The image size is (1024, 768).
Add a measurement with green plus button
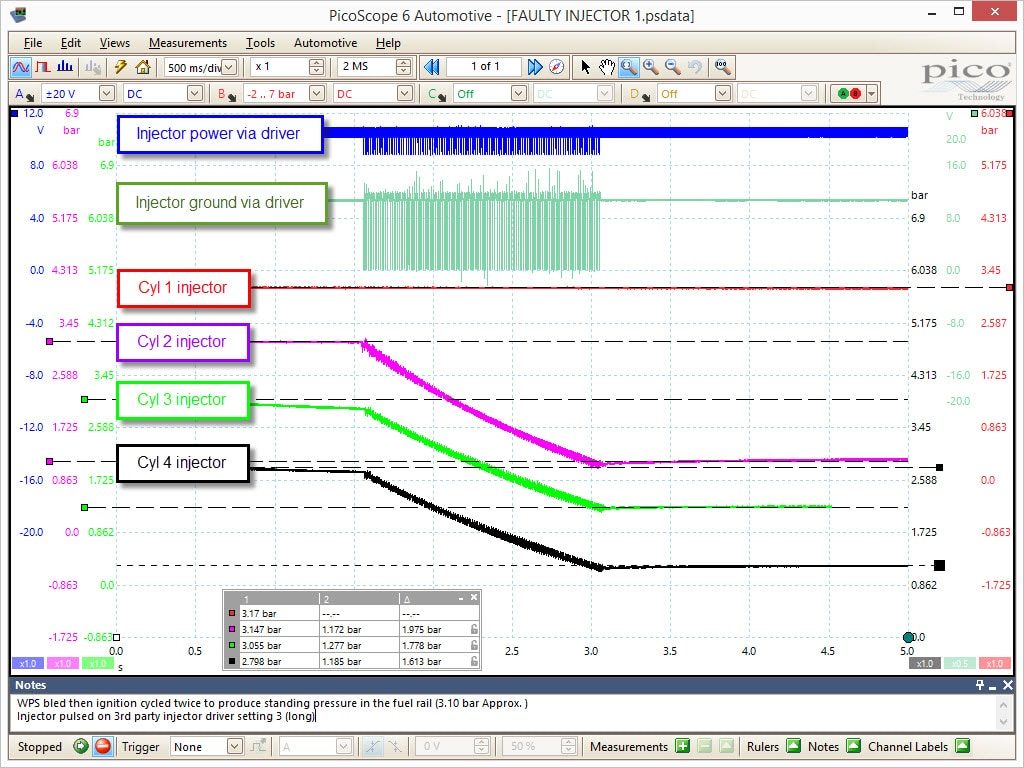682,746
